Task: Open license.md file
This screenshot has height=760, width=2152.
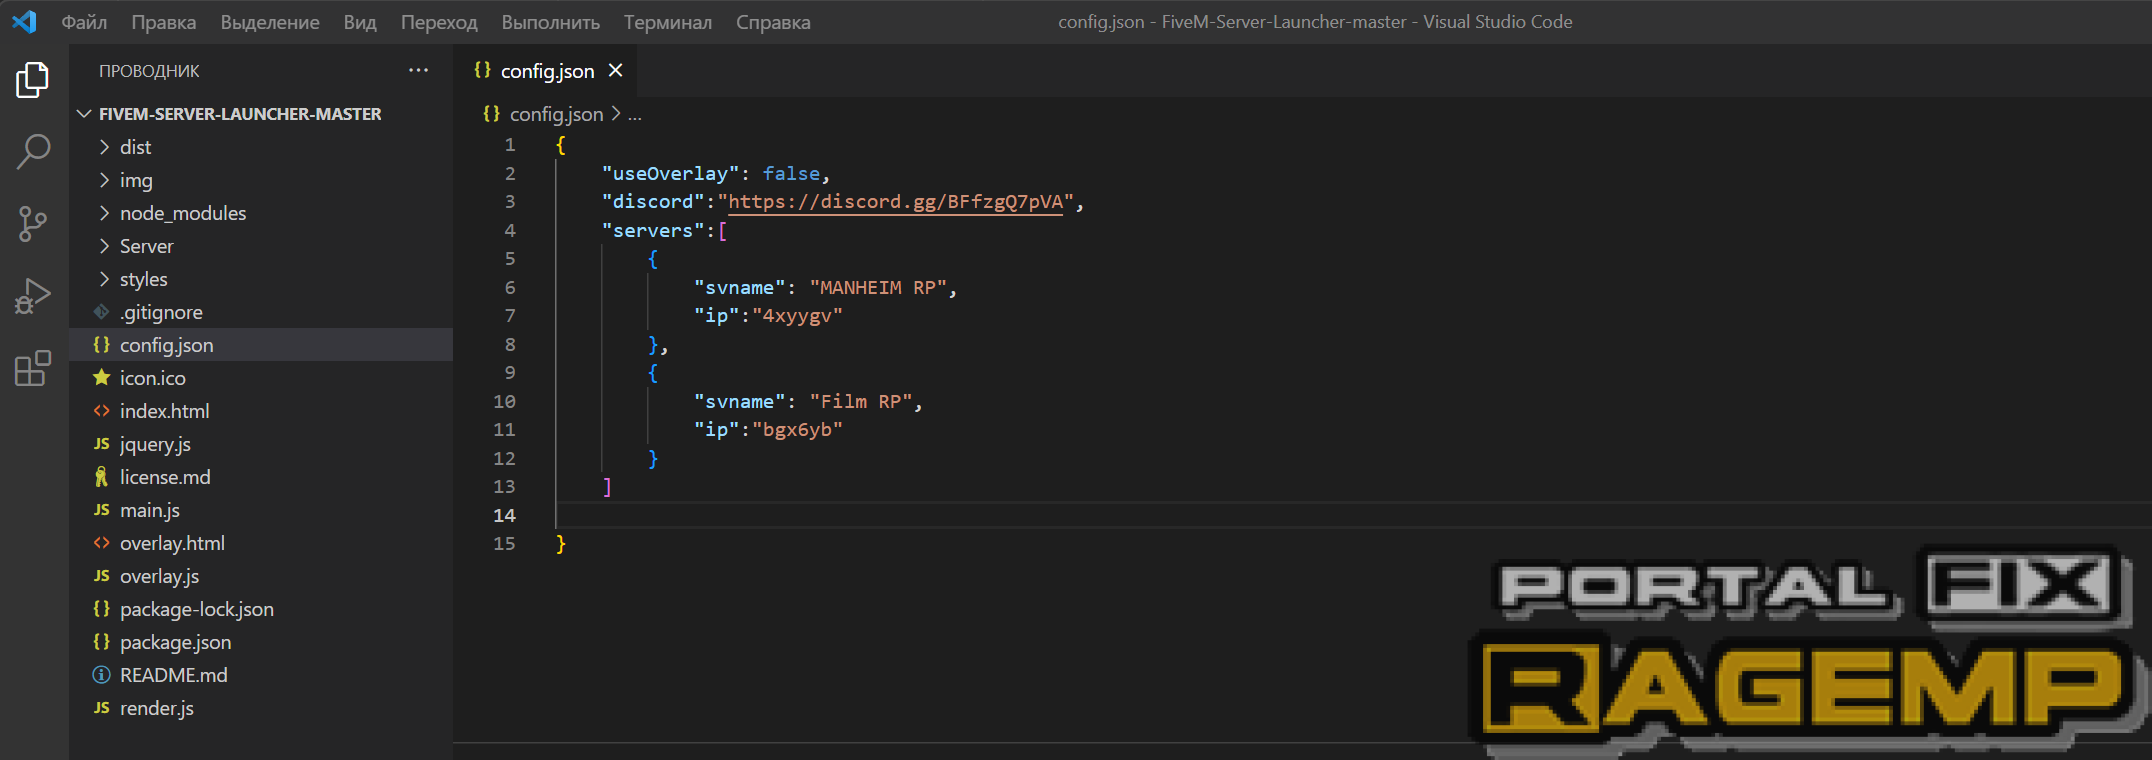Action: (165, 477)
